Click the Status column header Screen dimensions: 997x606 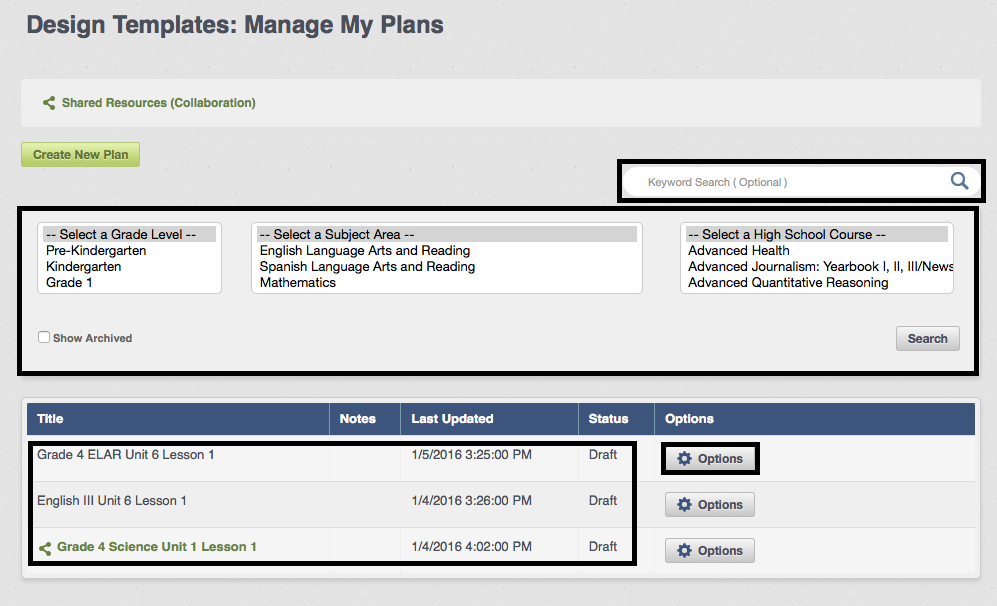coord(608,418)
